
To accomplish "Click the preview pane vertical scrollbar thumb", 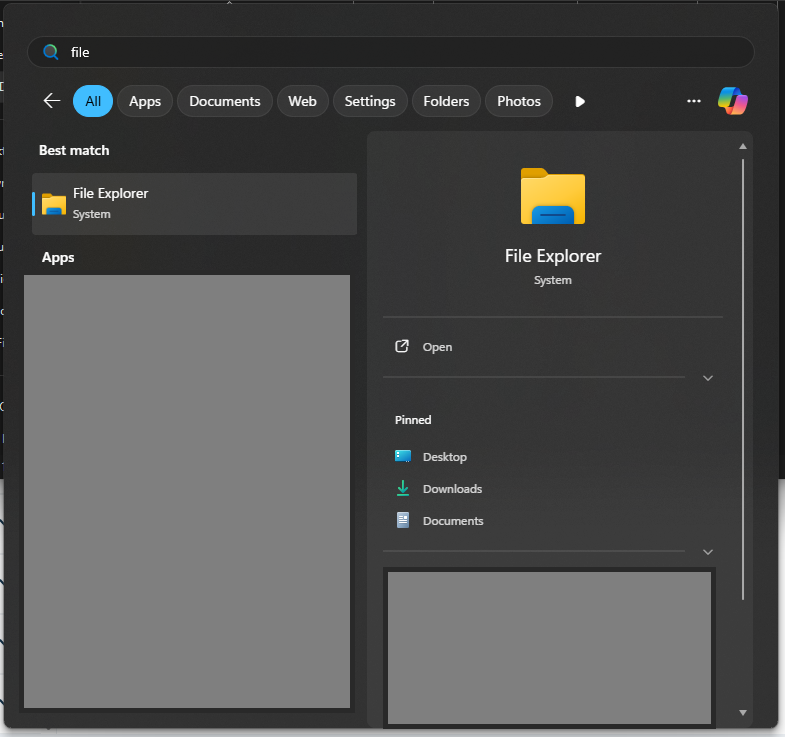I will pos(743,379).
